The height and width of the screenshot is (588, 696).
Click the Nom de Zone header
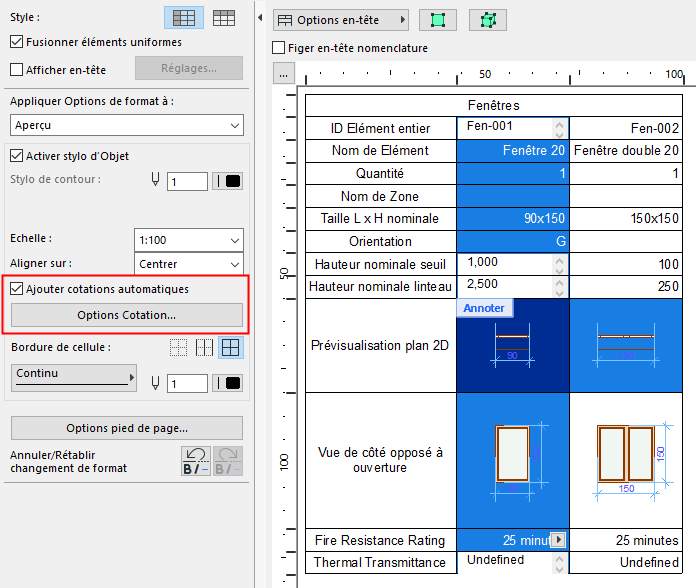tap(381, 196)
